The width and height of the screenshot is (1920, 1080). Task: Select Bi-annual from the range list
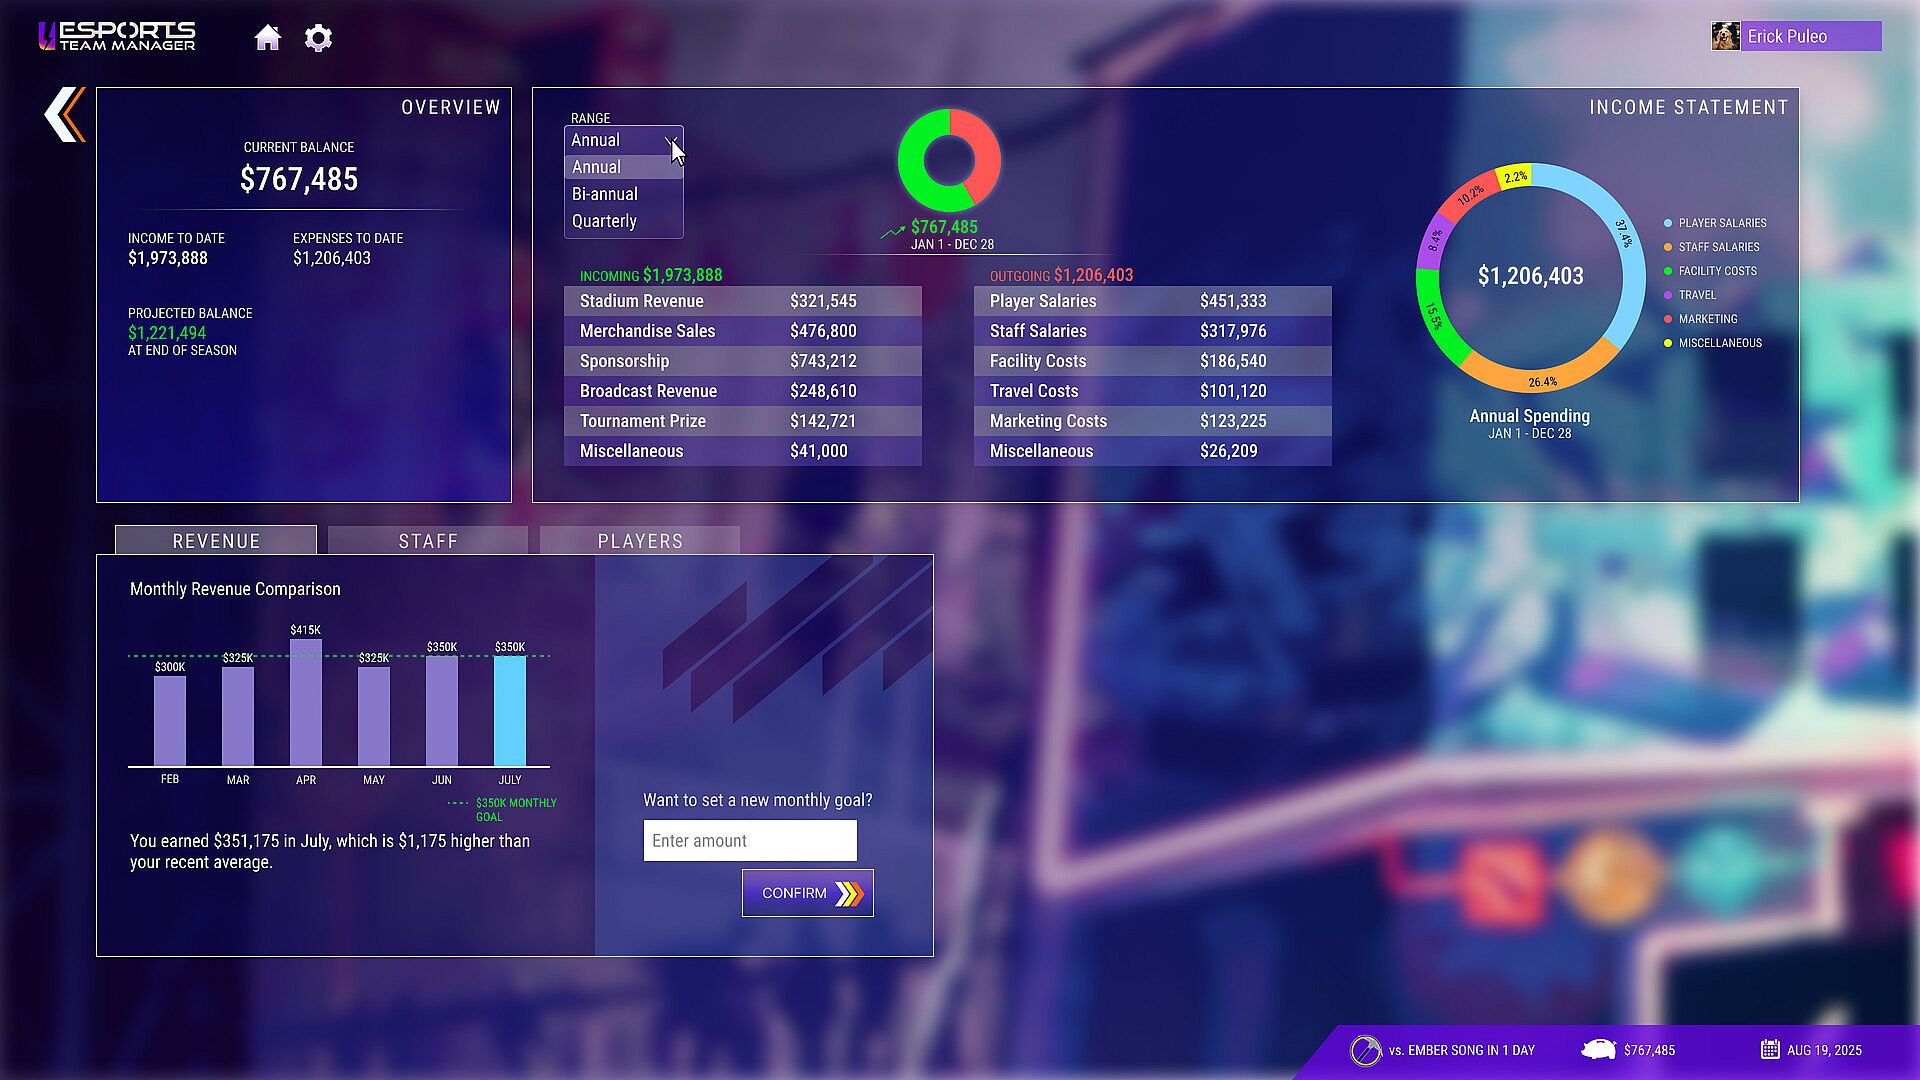[x=605, y=194]
